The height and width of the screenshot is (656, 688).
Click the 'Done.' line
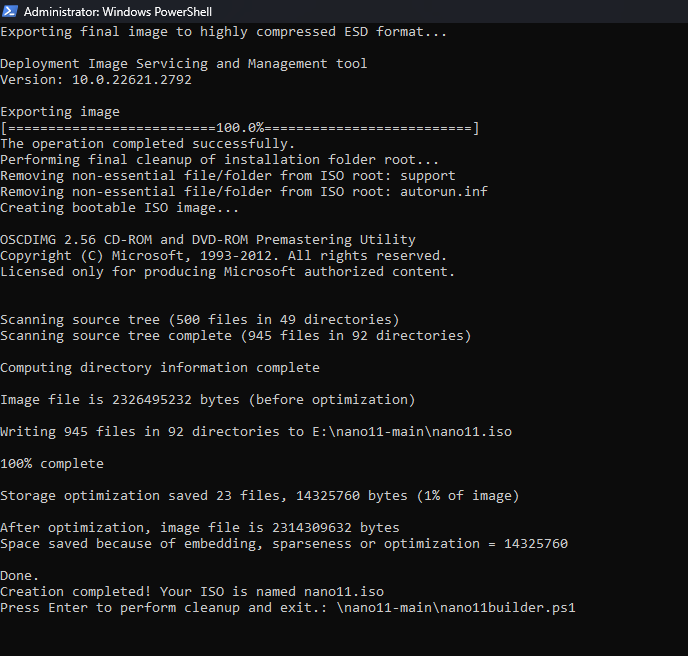pos(20,576)
